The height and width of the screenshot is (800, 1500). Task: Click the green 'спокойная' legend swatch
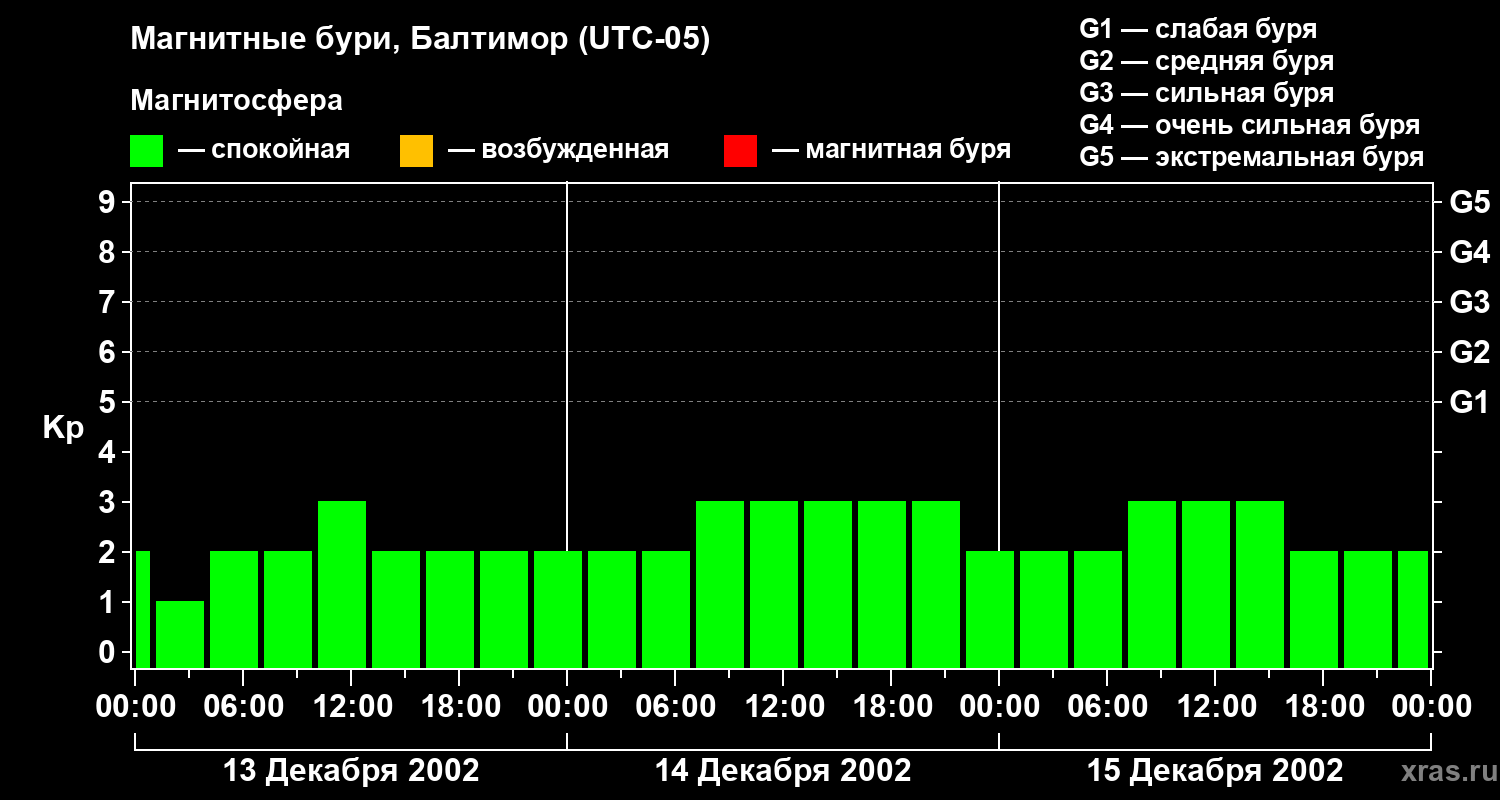click(x=147, y=151)
